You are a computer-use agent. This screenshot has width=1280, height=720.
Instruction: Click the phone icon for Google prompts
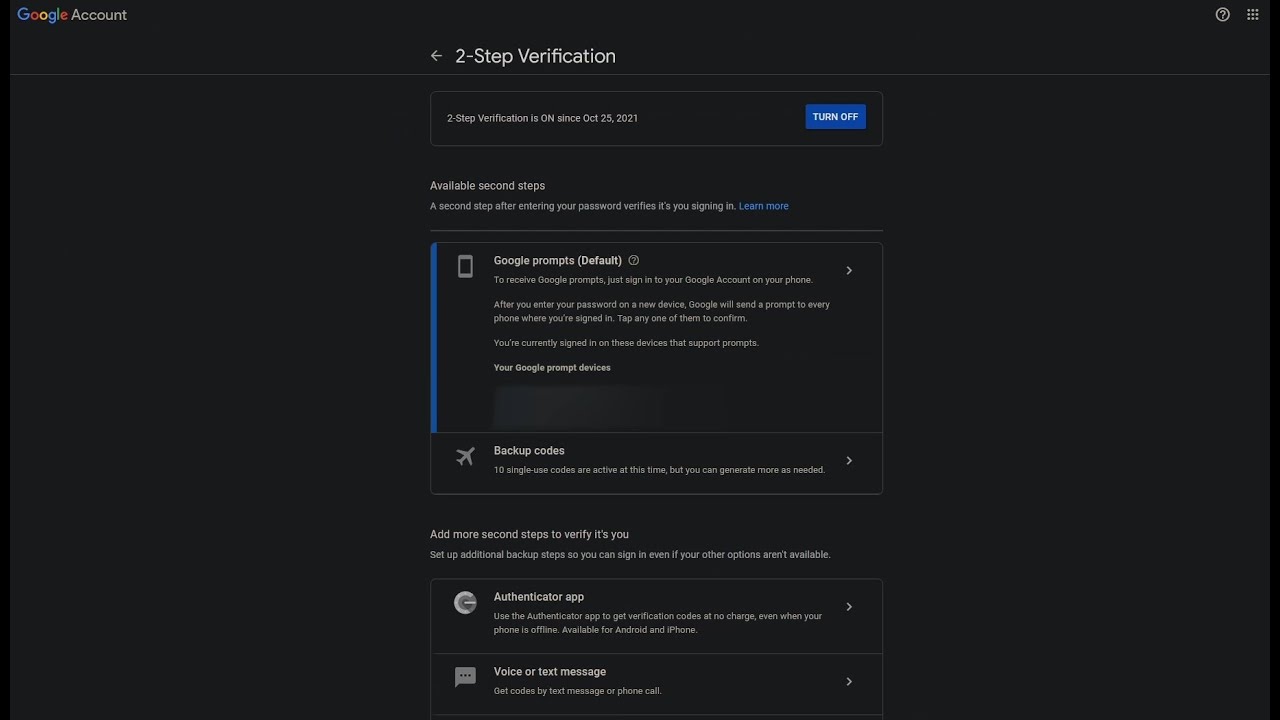point(465,266)
